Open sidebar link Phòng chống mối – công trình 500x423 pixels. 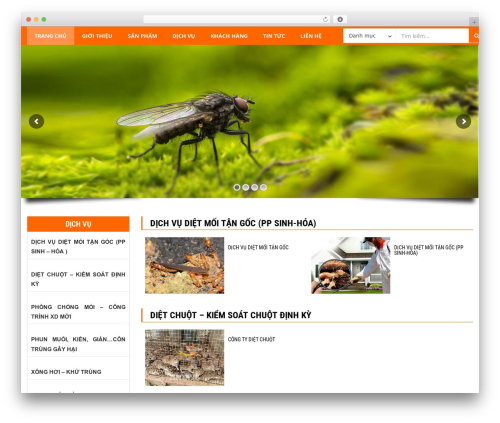78,311
